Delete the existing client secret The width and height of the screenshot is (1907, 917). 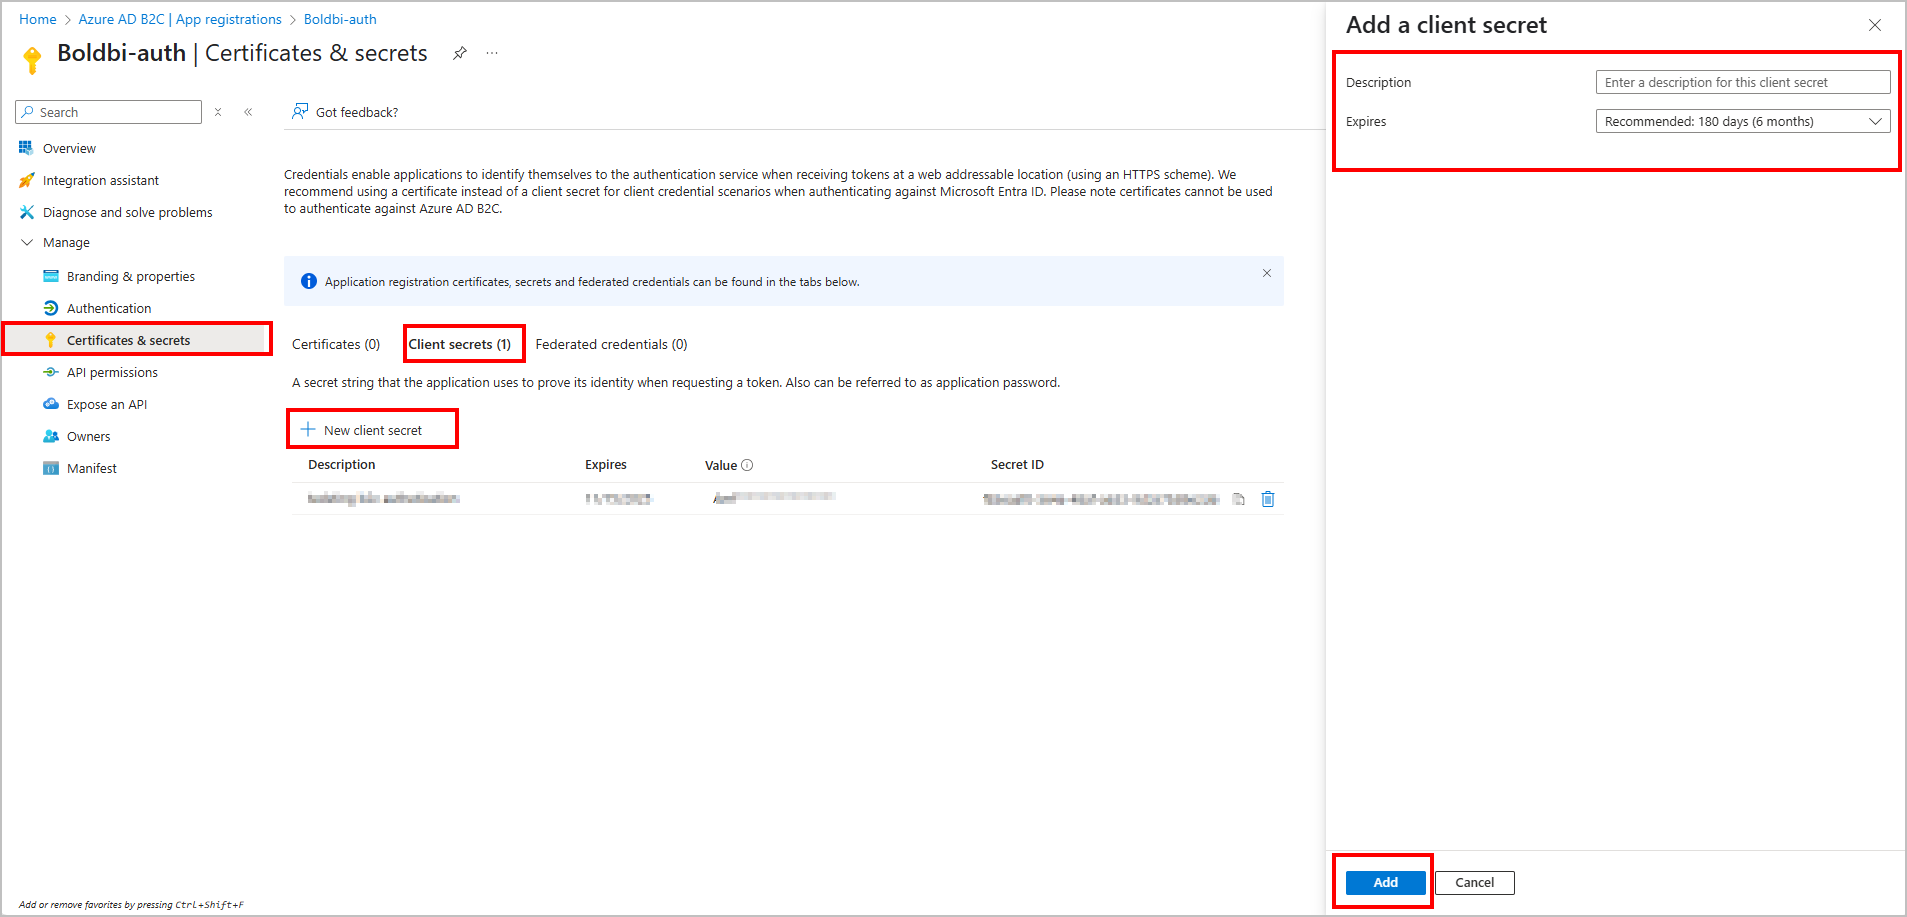tap(1267, 498)
